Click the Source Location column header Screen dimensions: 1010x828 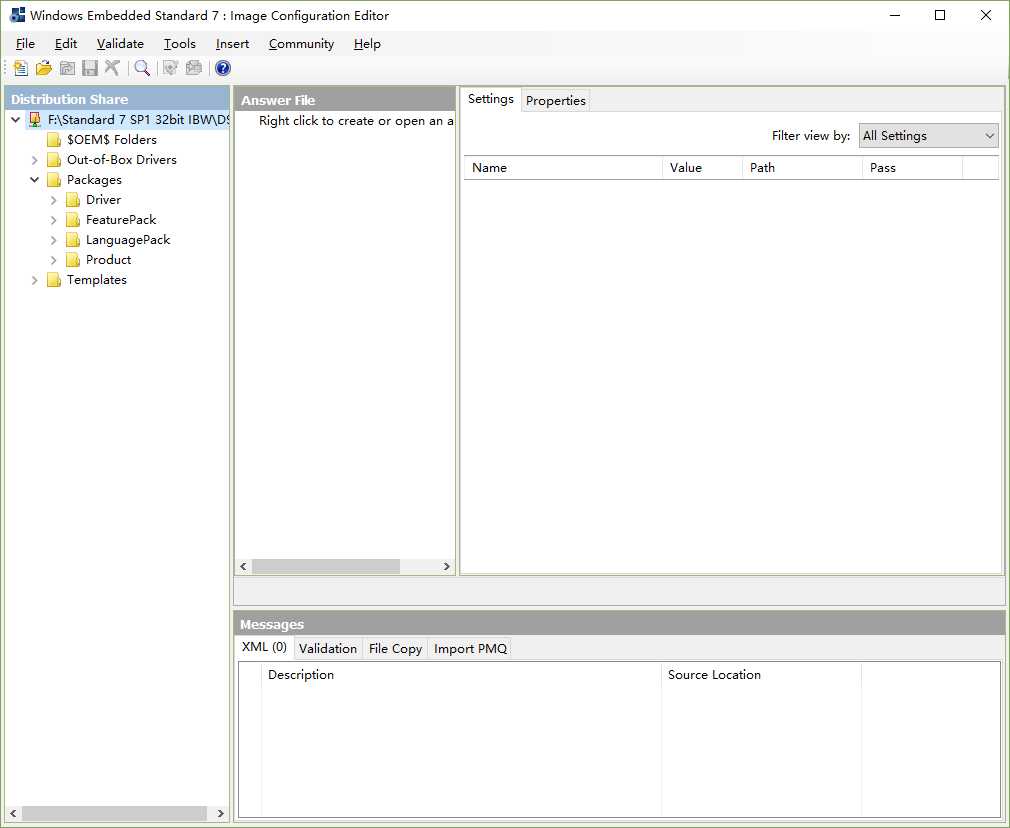point(761,675)
